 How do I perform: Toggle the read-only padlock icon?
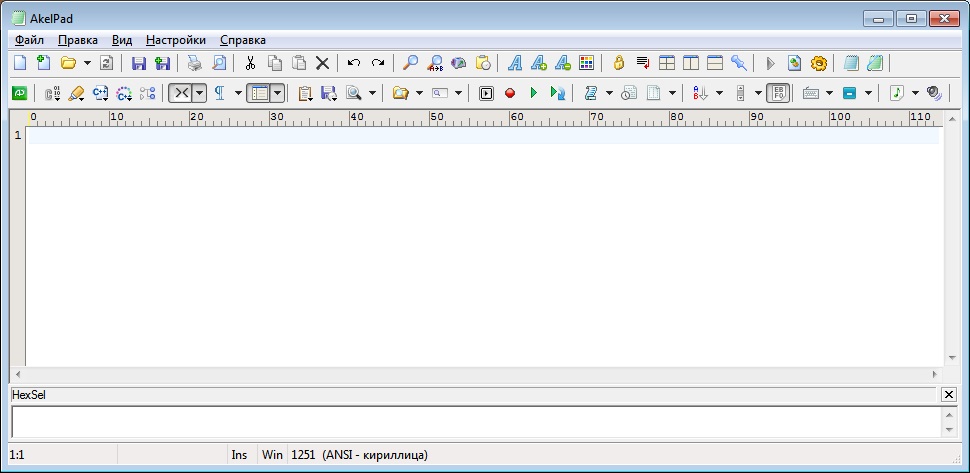pos(619,63)
